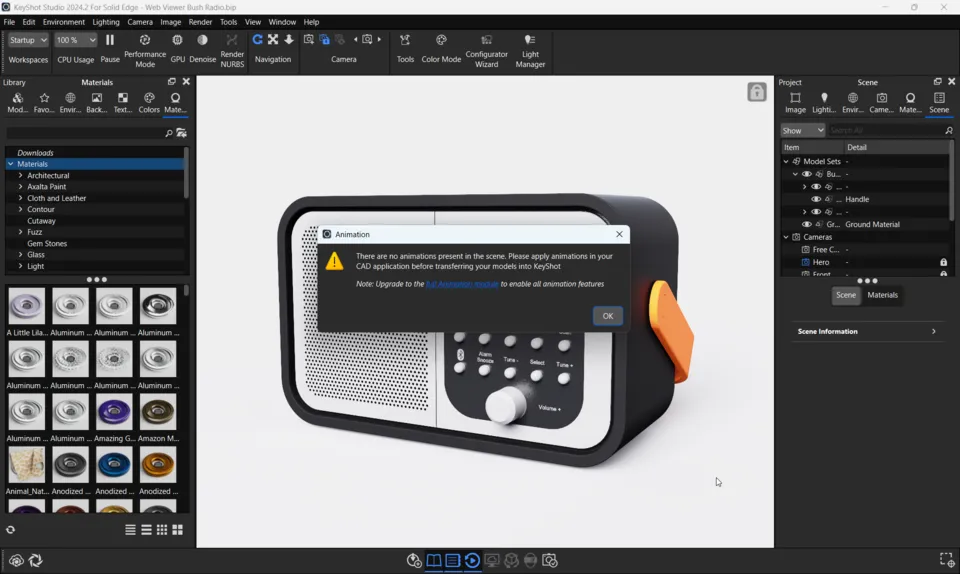This screenshot has height=574, width=960.
Task: Select the Dolly navigation icon
Action: coord(289,39)
